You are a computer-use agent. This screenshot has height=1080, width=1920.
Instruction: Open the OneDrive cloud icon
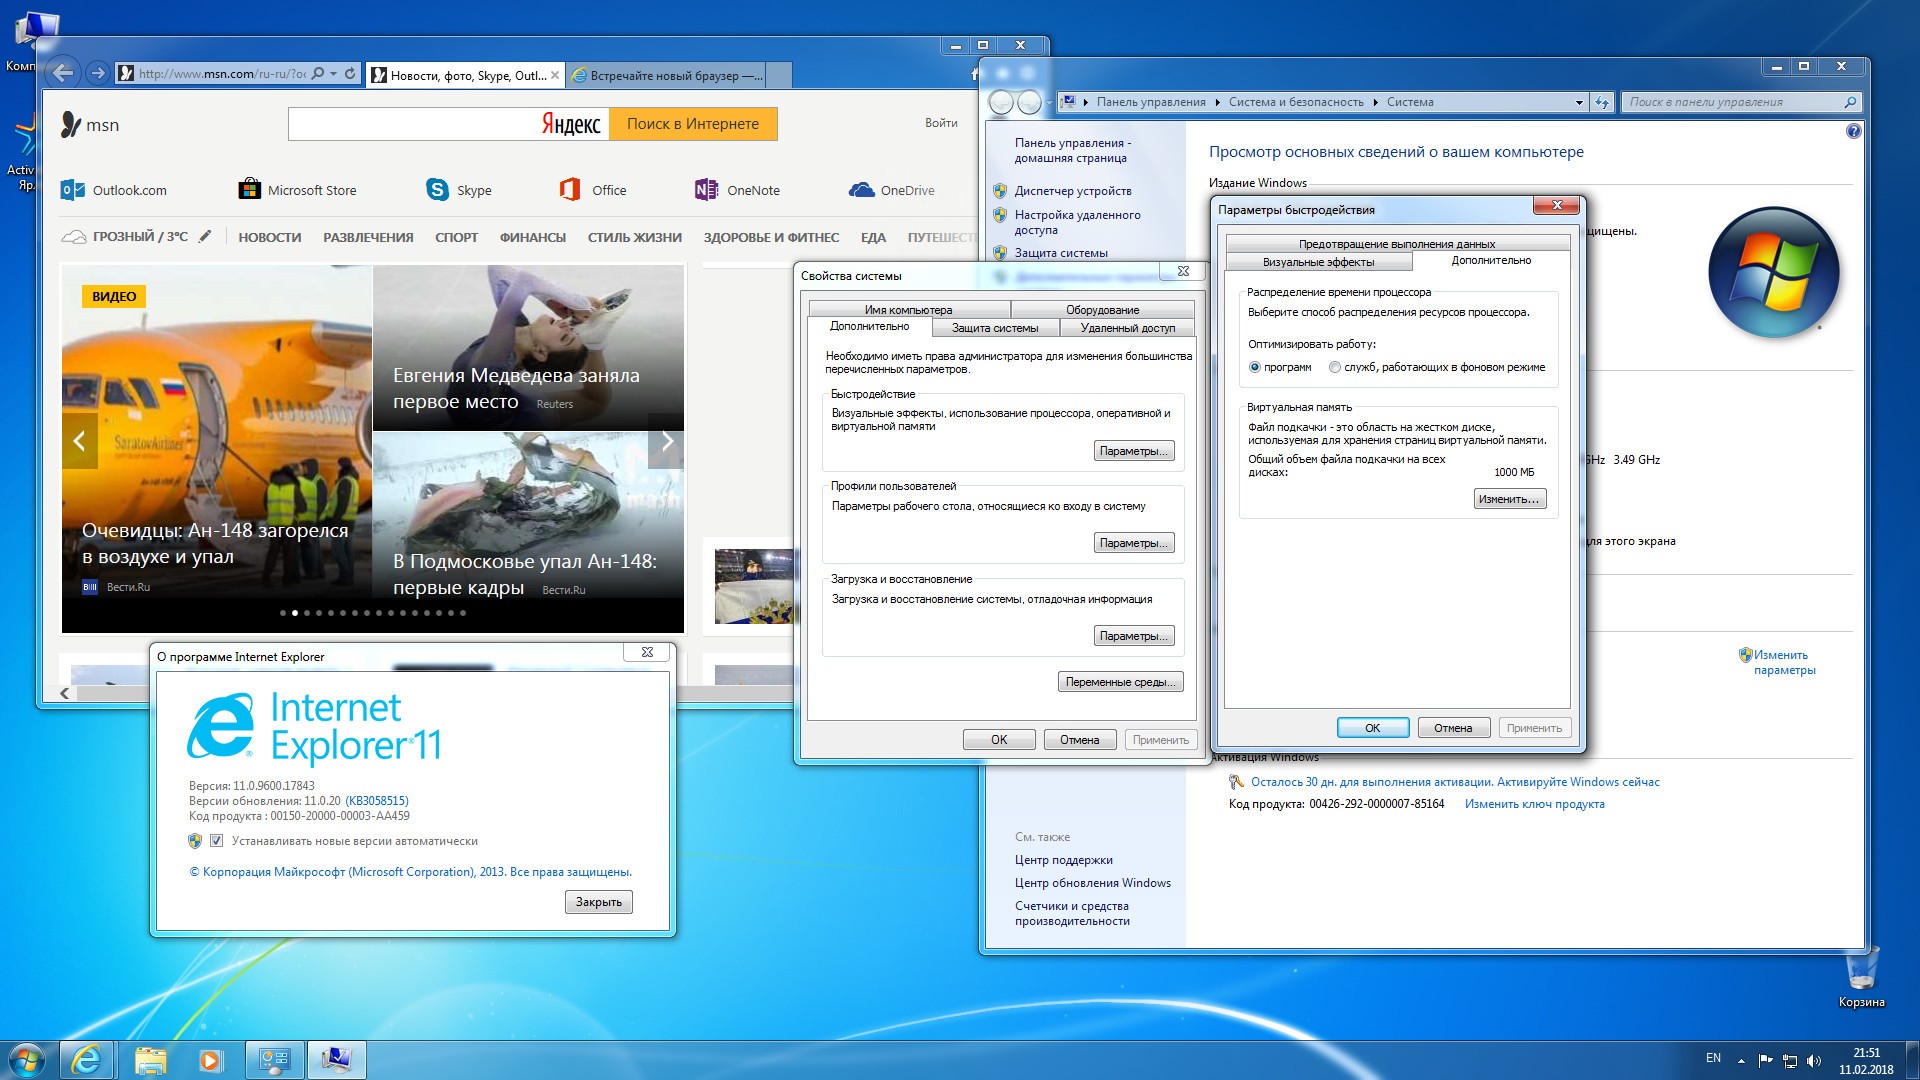(x=861, y=190)
